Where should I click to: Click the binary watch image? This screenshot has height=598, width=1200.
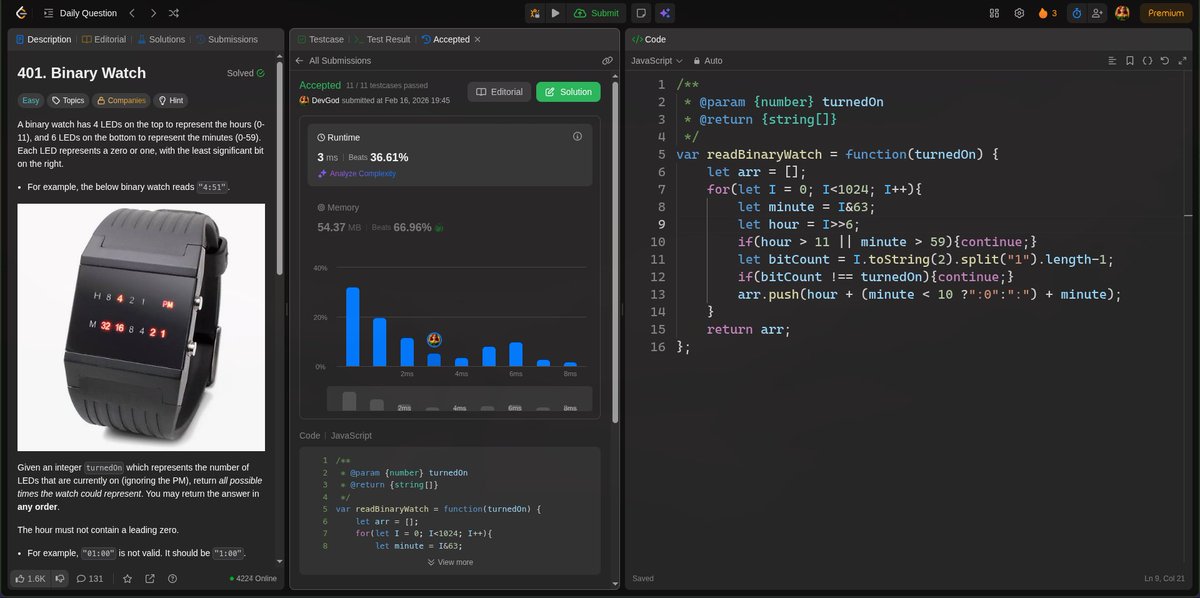[x=141, y=327]
